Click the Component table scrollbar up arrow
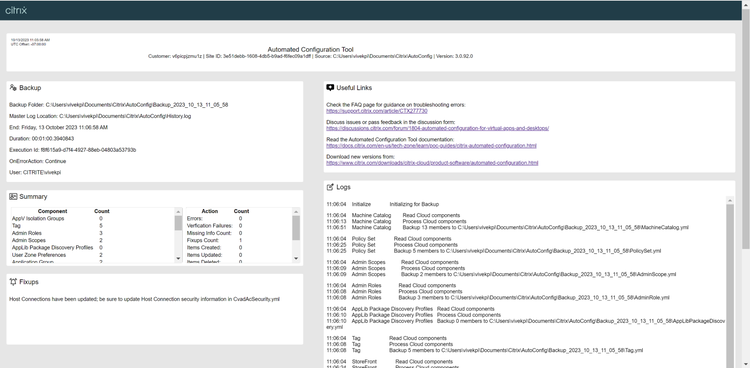This screenshot has height=368, width=750. click(178, 212)
